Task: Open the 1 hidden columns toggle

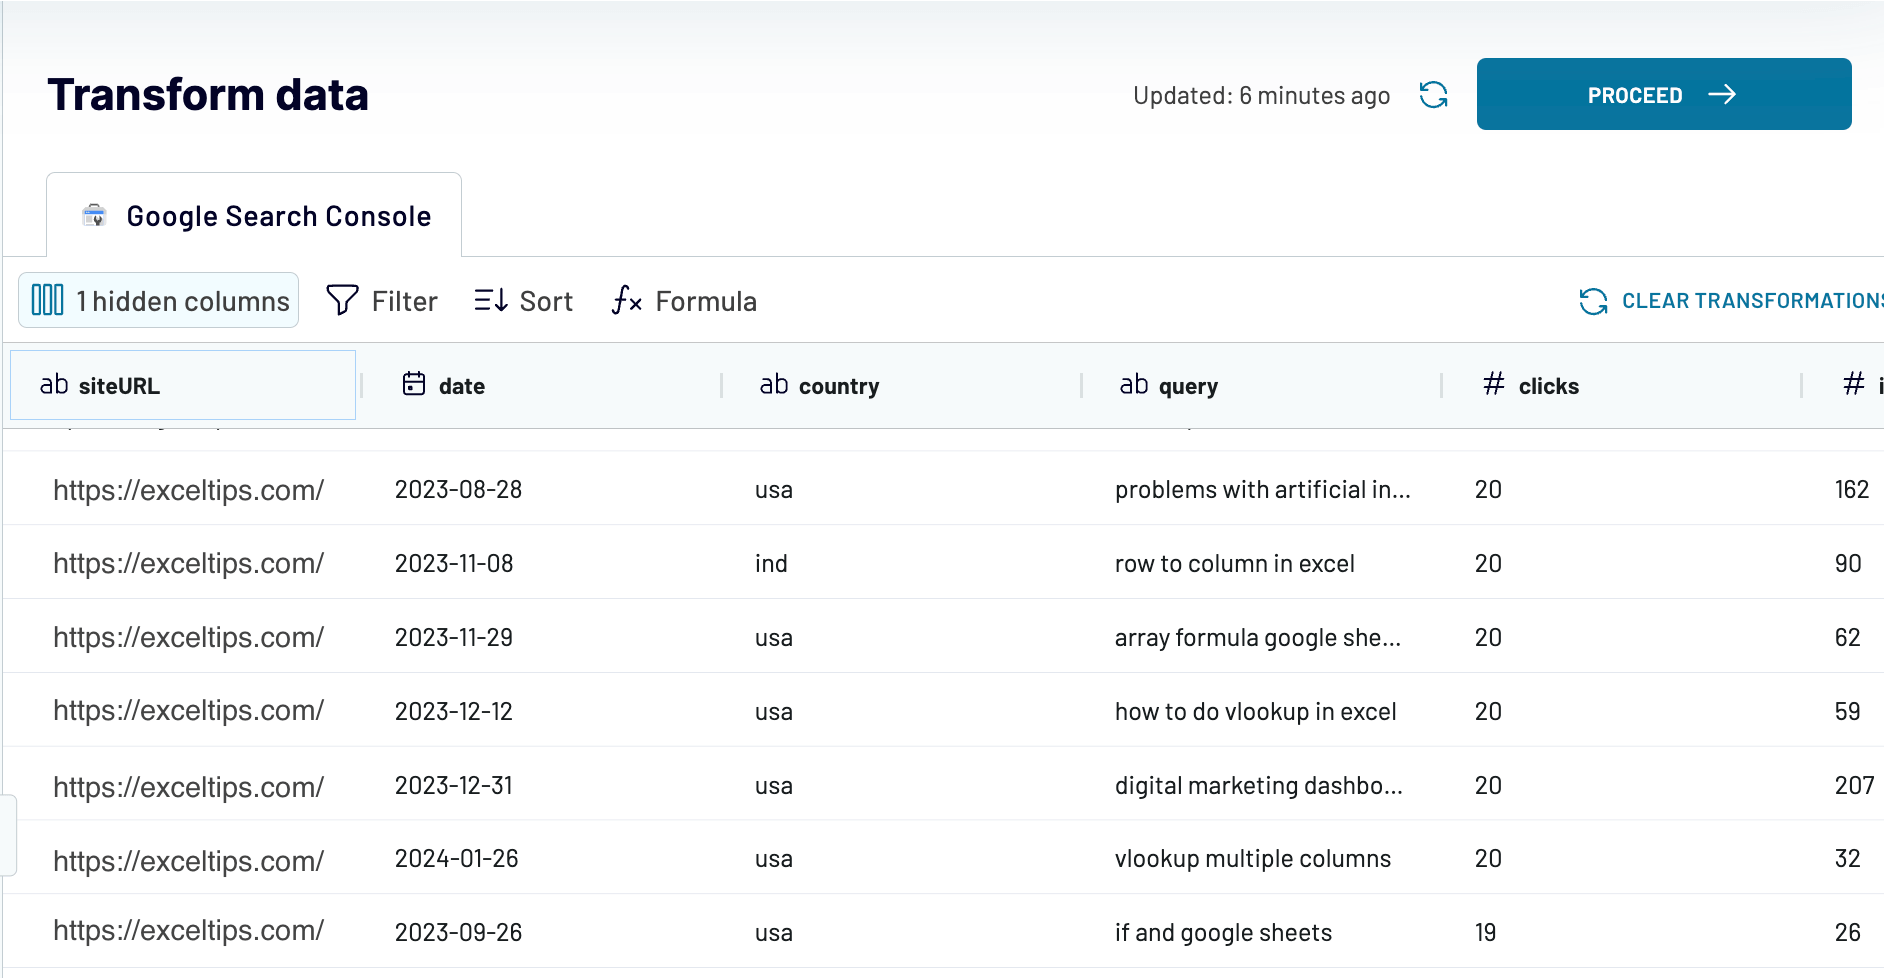Action: tap(159, 300)
